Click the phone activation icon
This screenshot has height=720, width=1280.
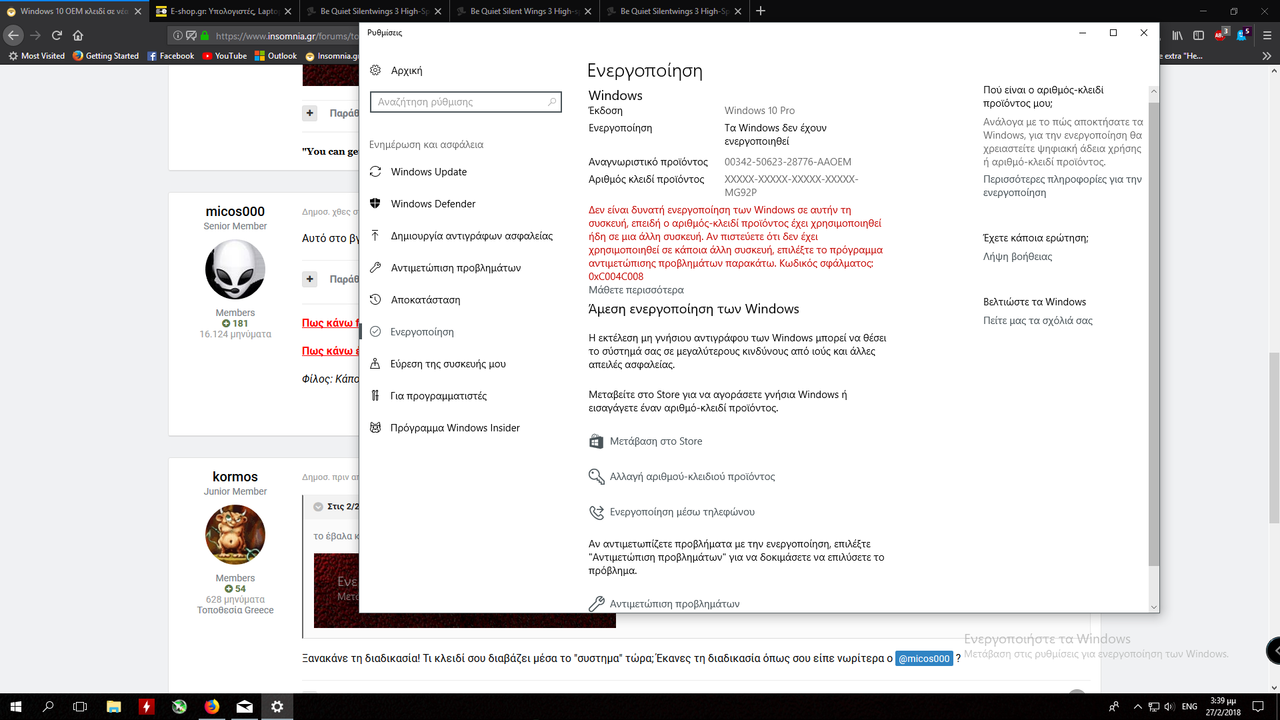(597, 512)
